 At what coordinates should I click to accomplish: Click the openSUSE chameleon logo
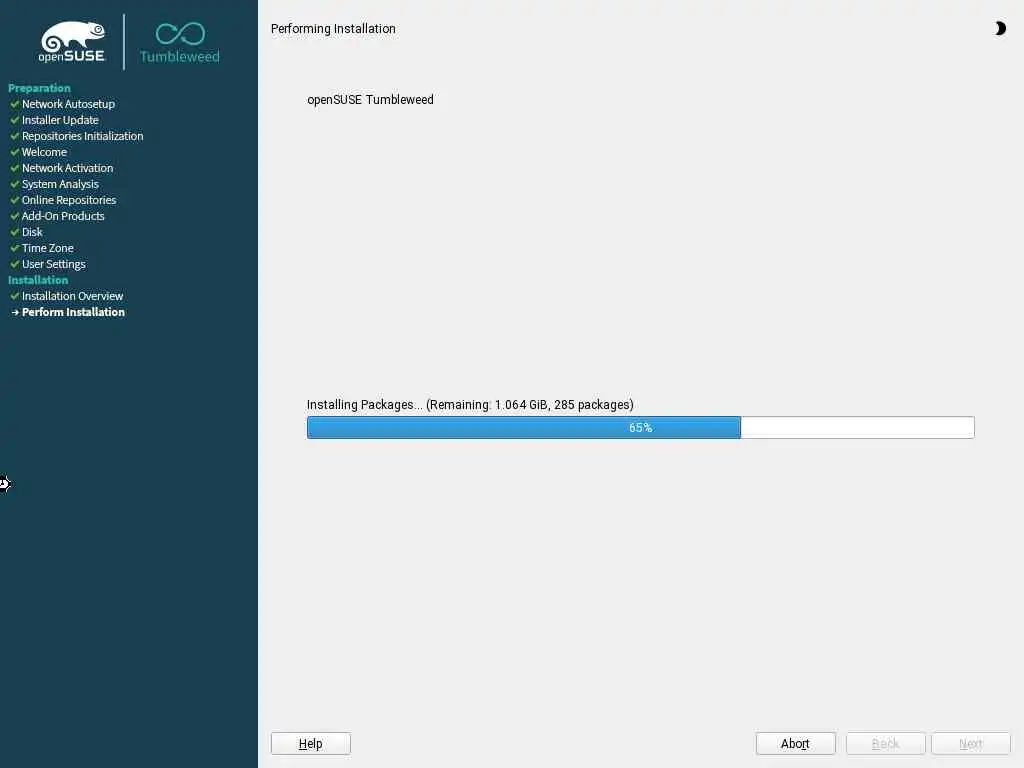pyautogui.click(x=72, y=42)
